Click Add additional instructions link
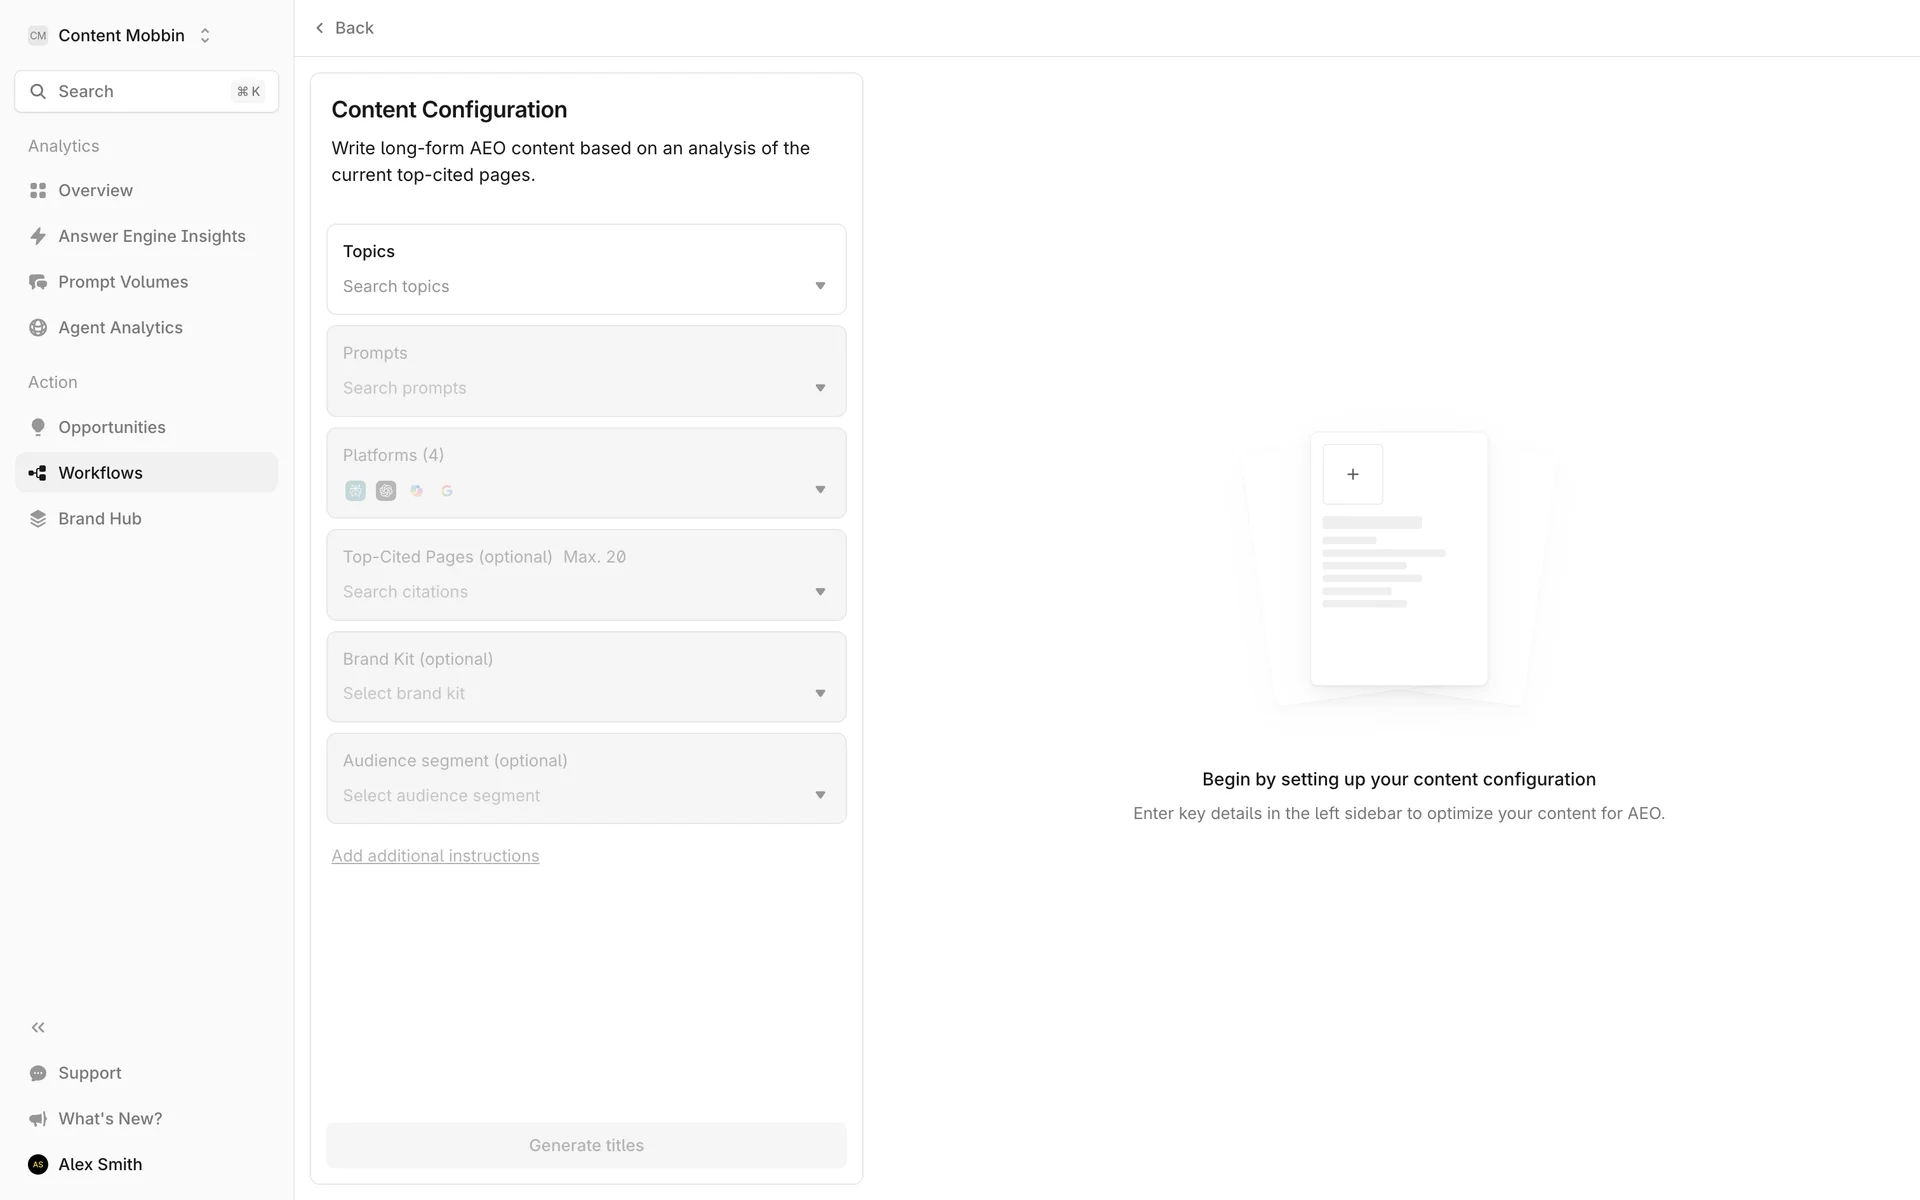 pos(435,856)
